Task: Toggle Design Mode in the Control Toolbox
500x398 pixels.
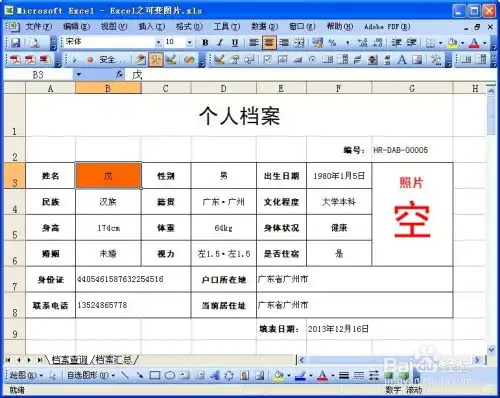Action: tap(219, 60)
